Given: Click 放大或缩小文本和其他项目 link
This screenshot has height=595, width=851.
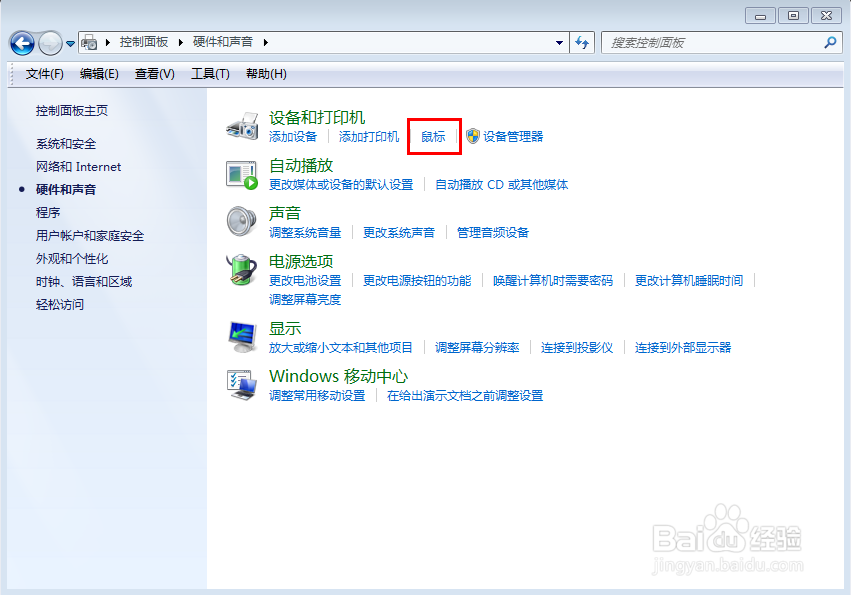Looking at the screenshot, I should [341, 347].
